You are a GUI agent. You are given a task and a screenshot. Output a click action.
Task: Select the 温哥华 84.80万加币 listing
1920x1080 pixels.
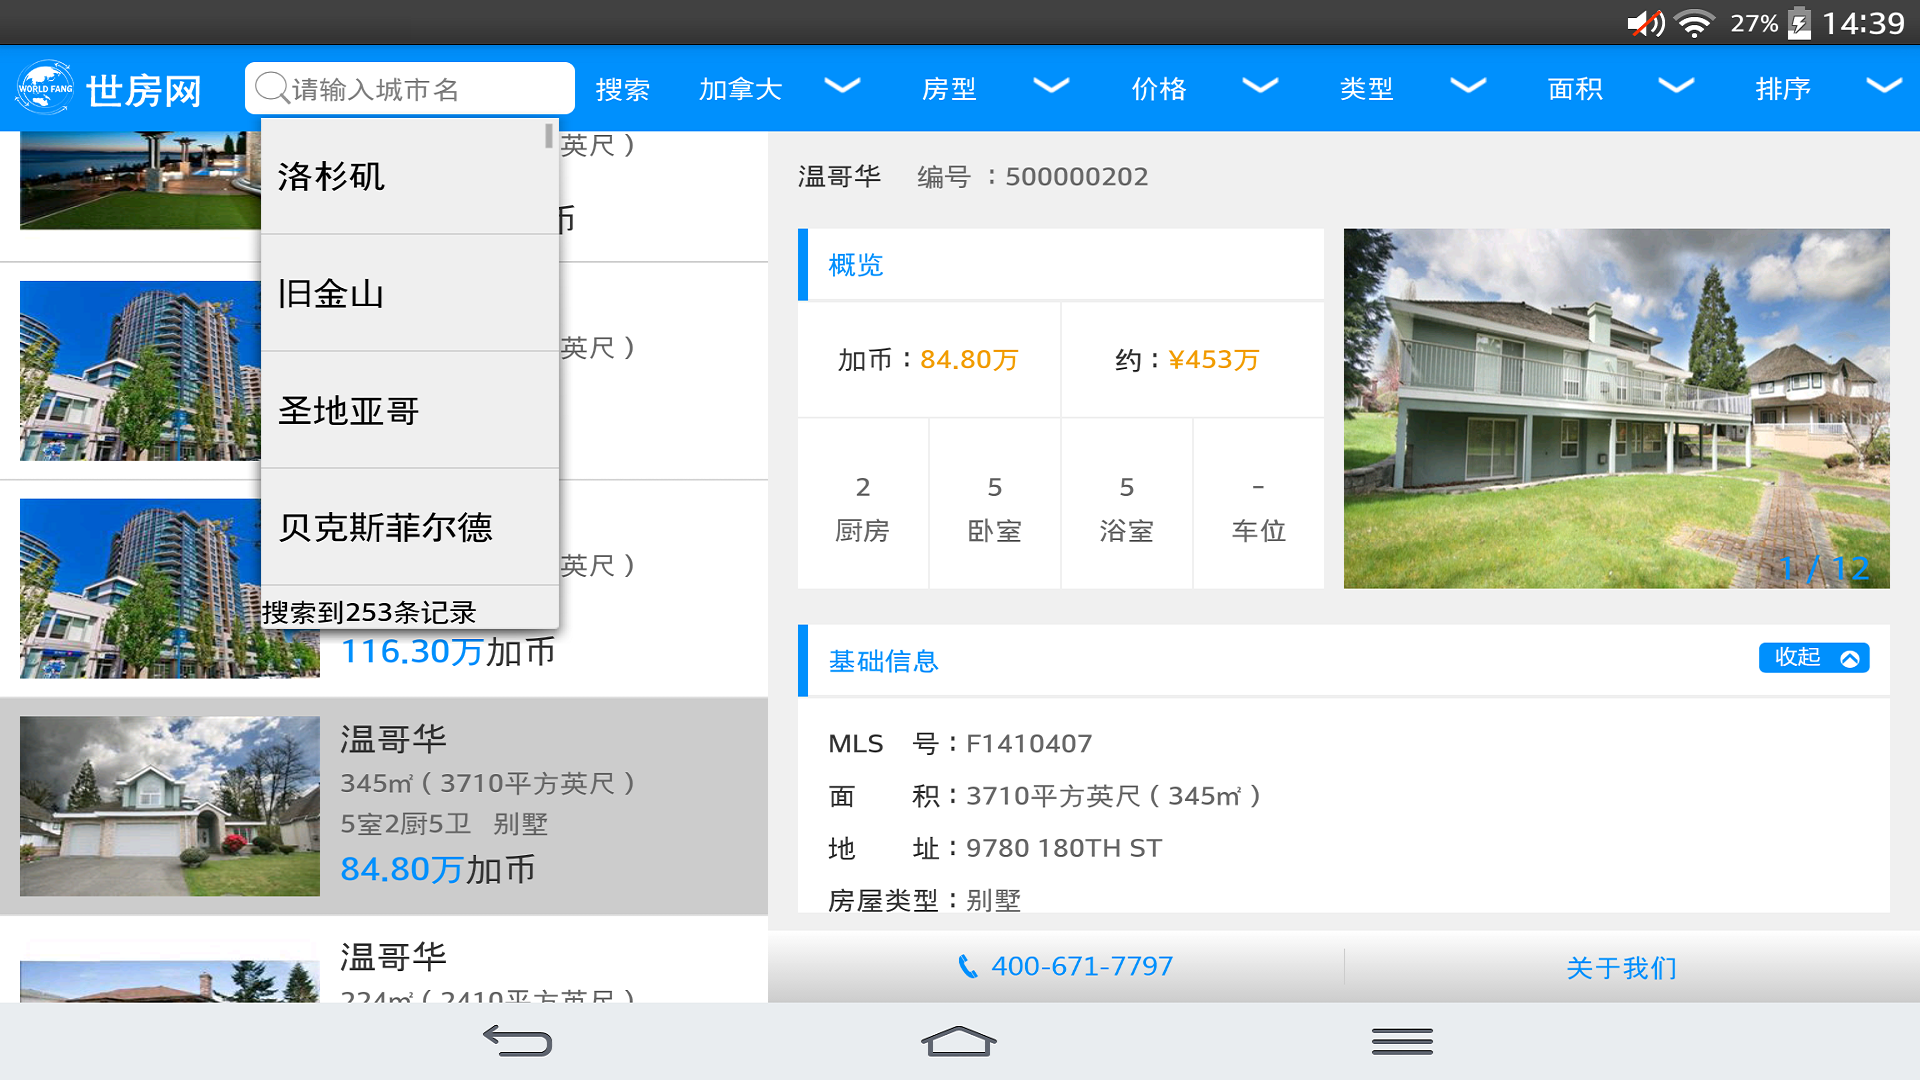(x=384, y=806)
